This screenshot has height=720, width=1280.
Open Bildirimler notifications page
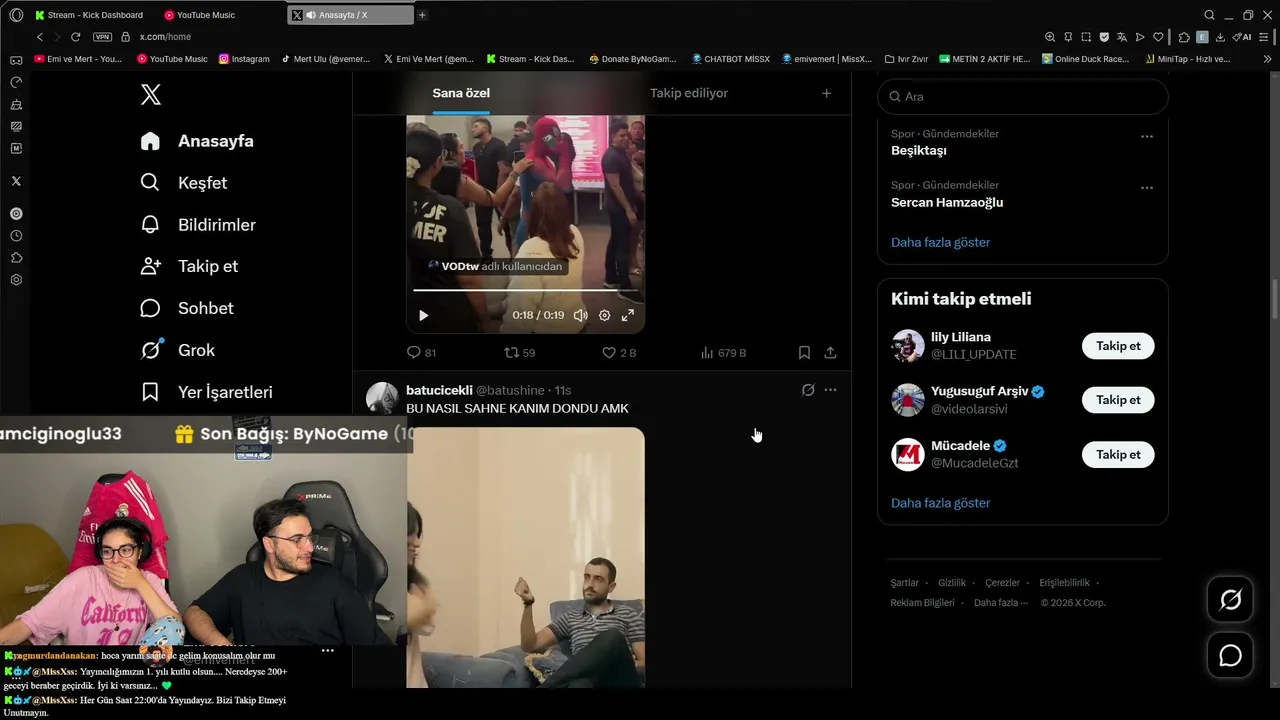[198, 225]
